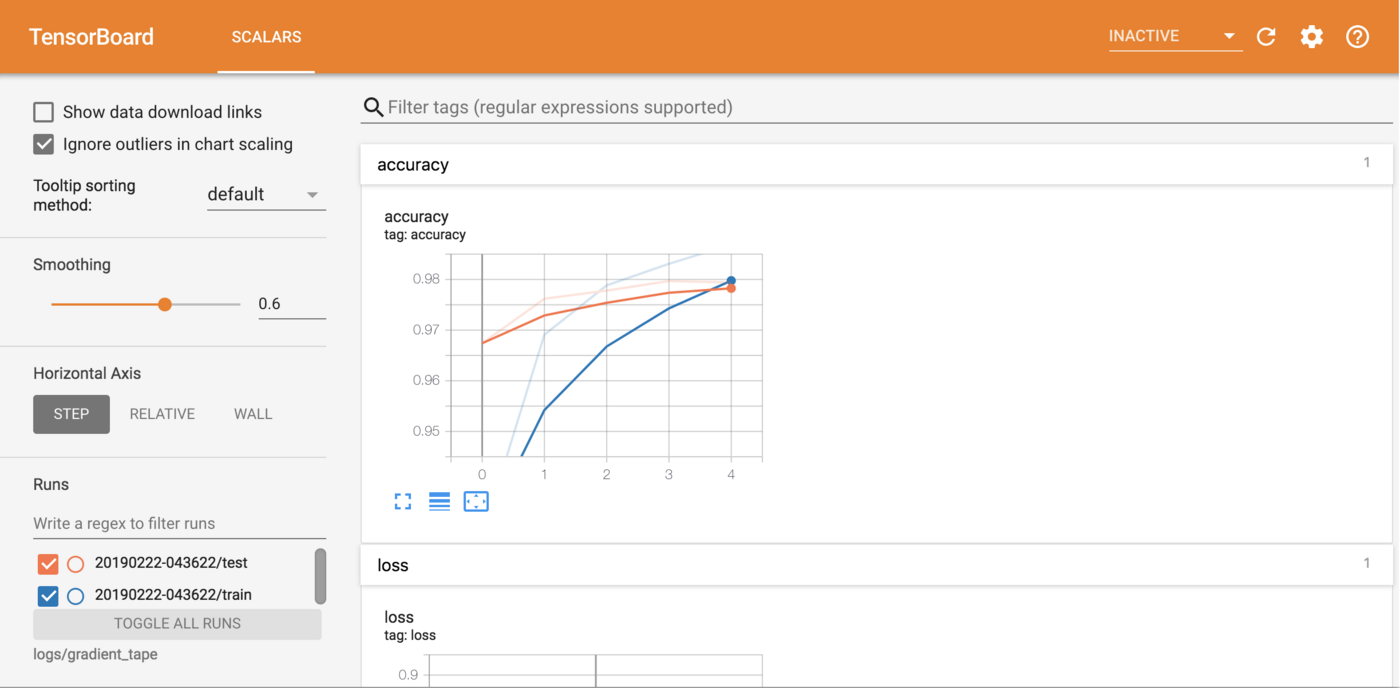1400x688 pixels.
Task: Fit accuracy chart domain to data
Action: click(476, 501)
